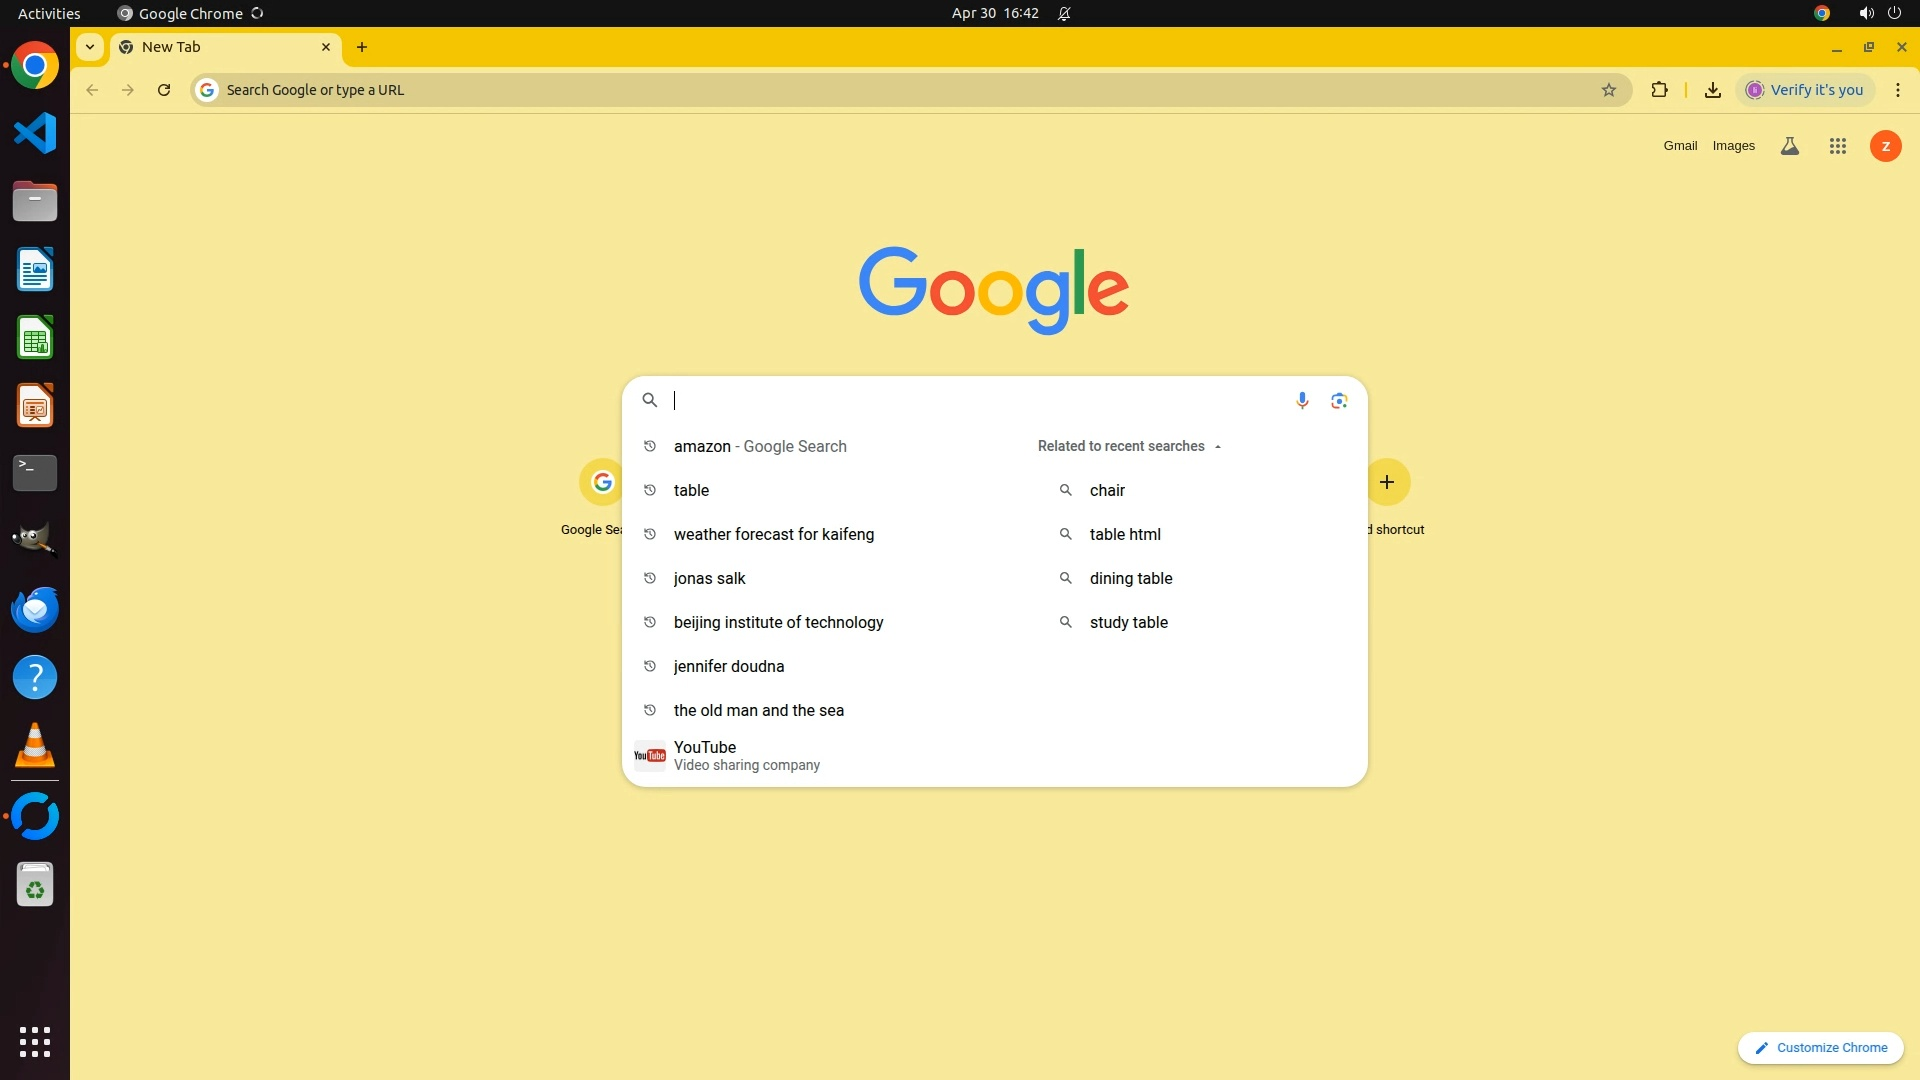Viewport: 1920px width, 1080px height.
Task: Collapse Related to recent searches section
Action: [1217, 446]
